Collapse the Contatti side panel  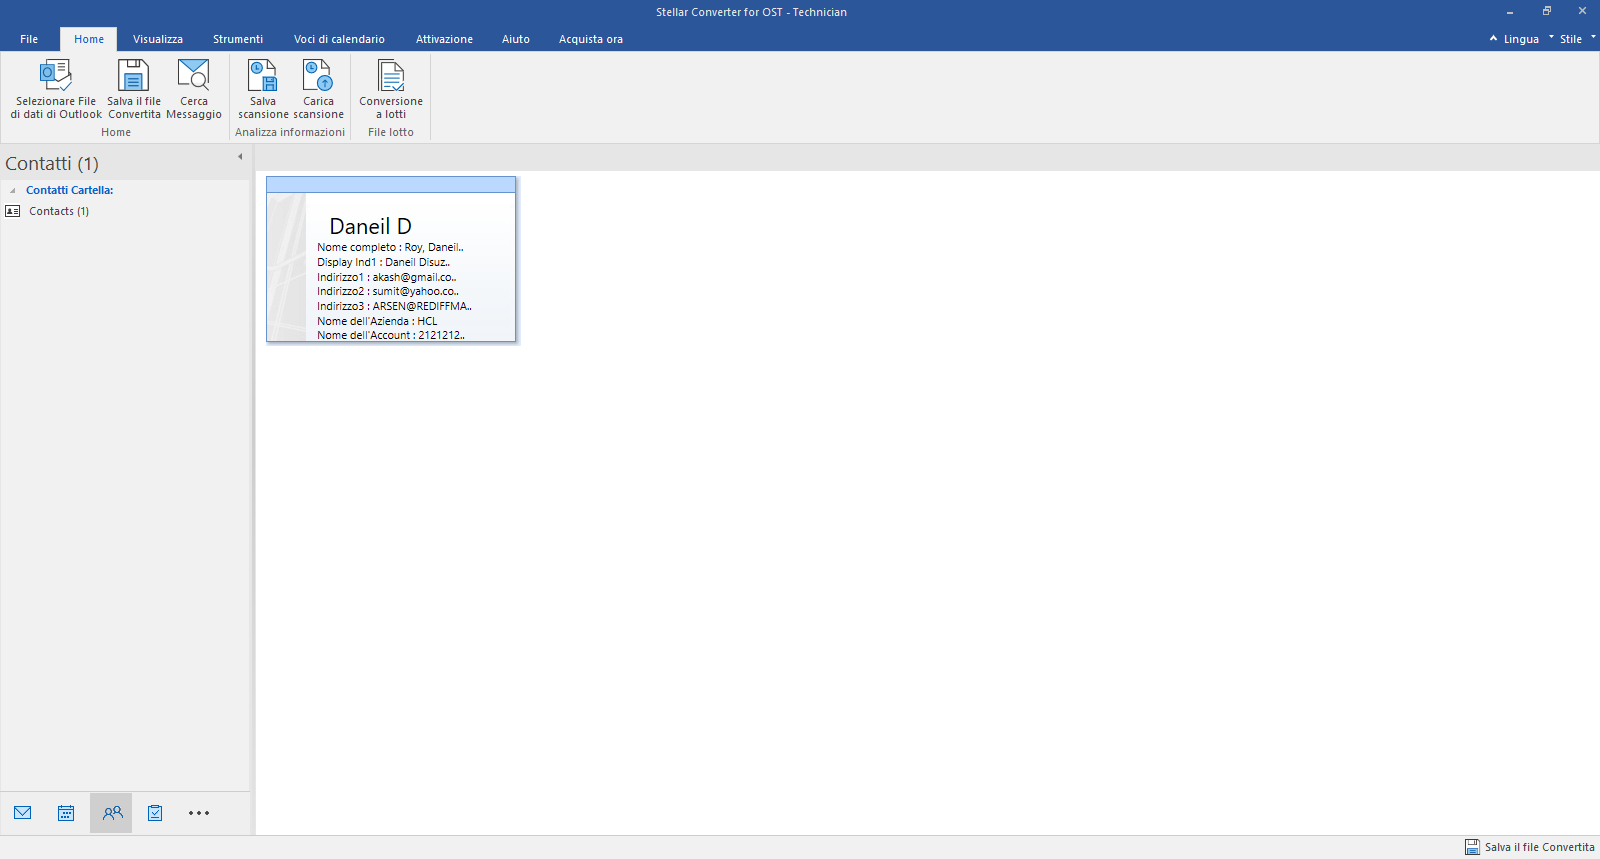240,156
